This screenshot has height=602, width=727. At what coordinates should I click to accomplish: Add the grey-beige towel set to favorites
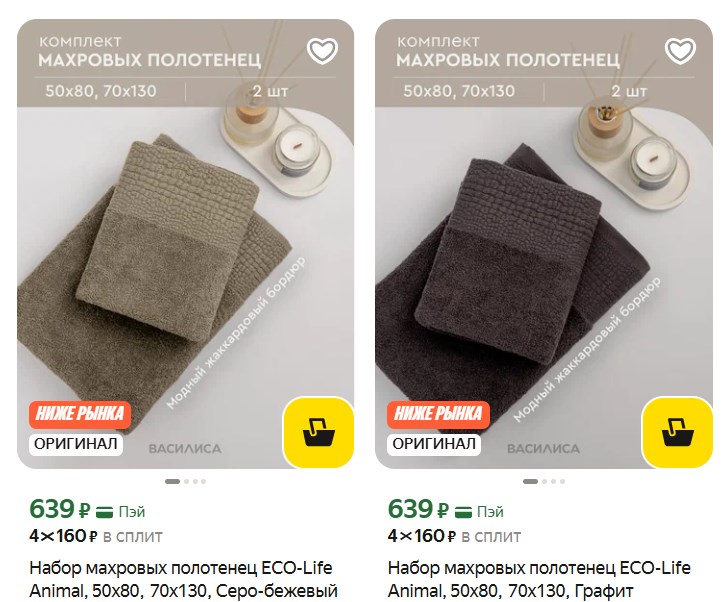[x=322, y=51]
